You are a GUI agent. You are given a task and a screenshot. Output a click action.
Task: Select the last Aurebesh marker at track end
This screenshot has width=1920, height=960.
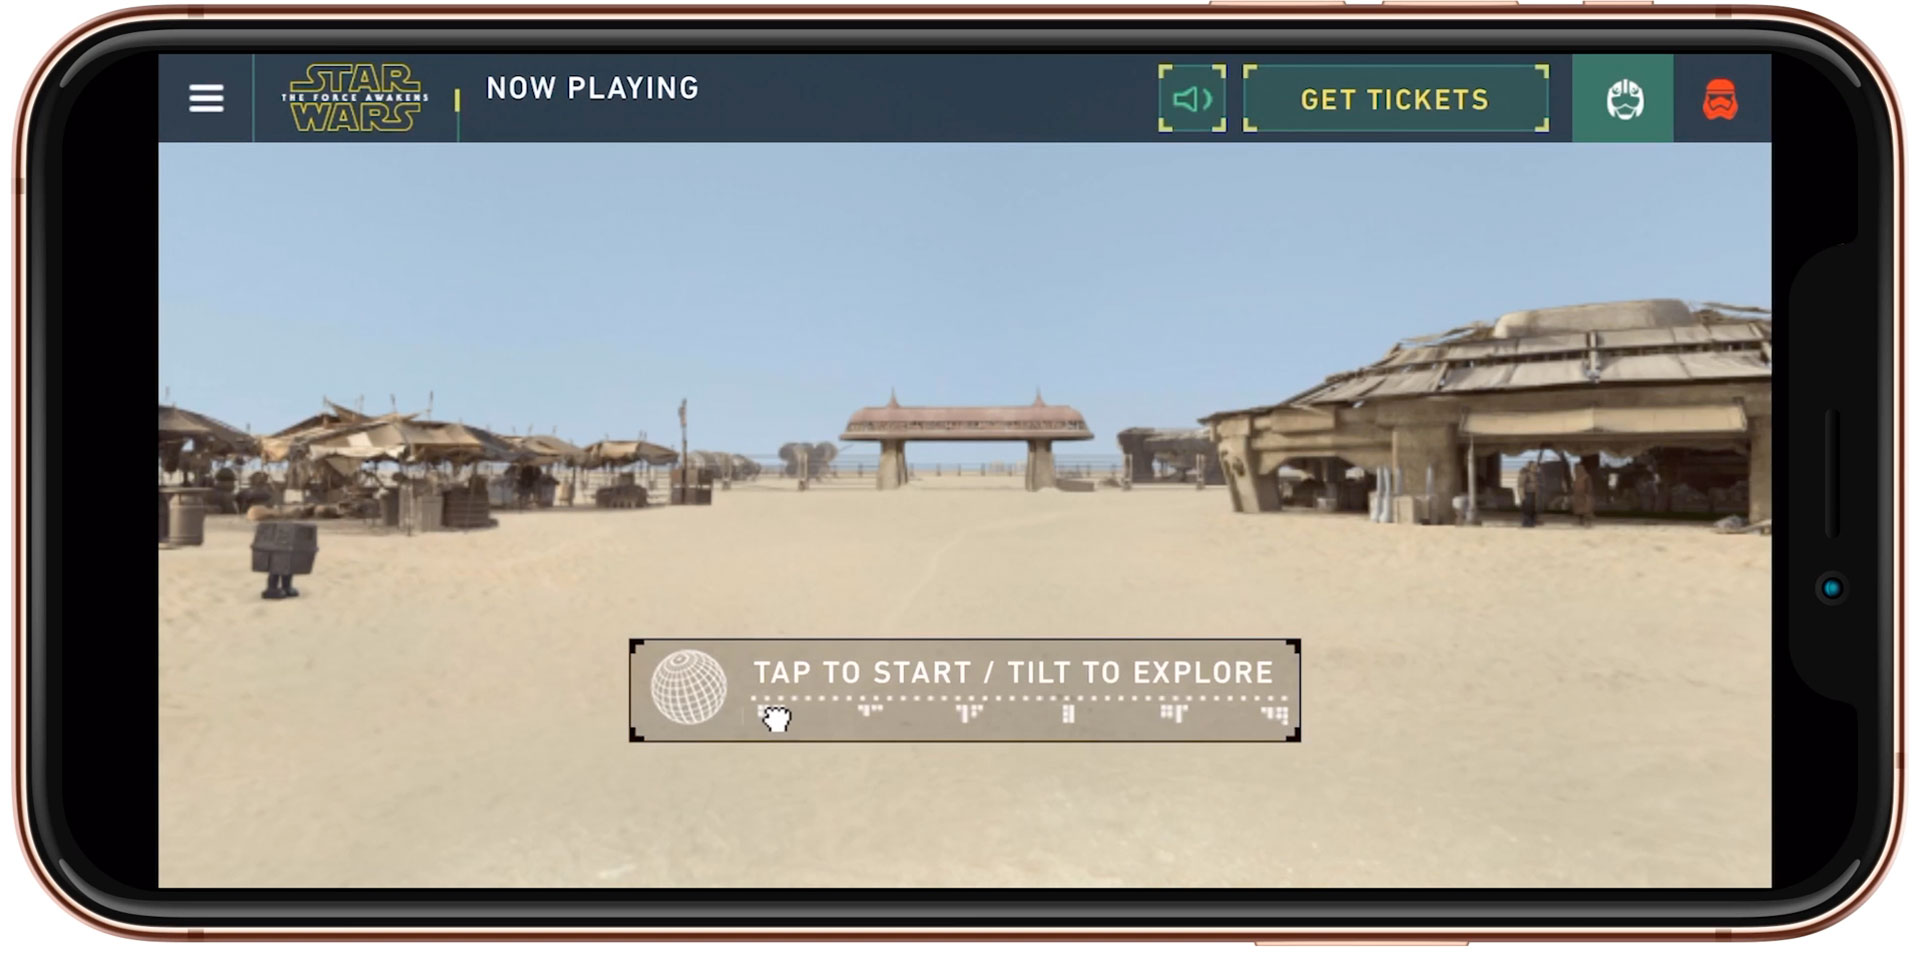pos(1275,713)
